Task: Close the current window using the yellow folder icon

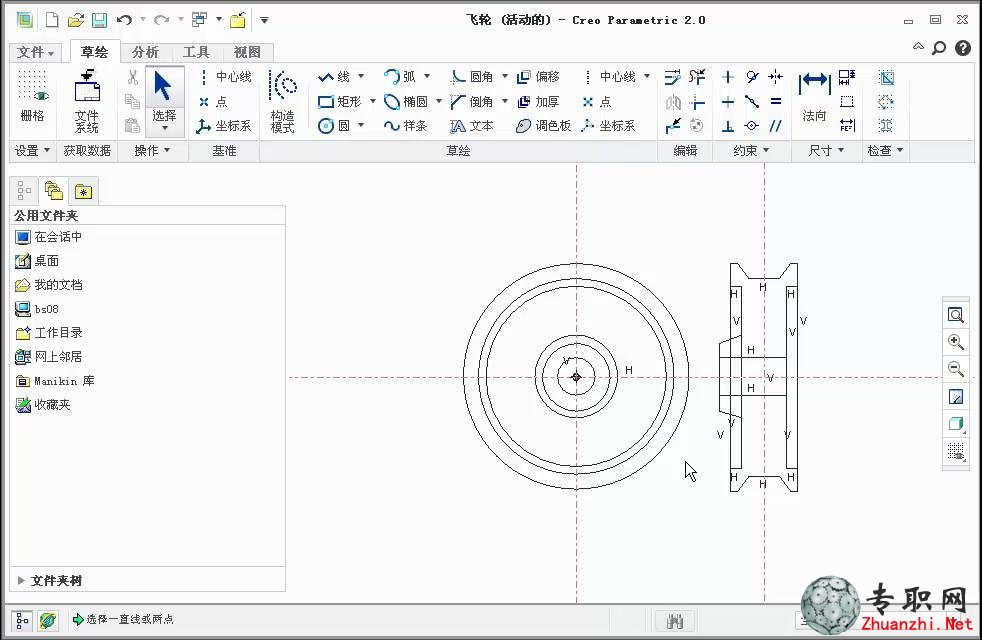Action: [x=237, y=20]
